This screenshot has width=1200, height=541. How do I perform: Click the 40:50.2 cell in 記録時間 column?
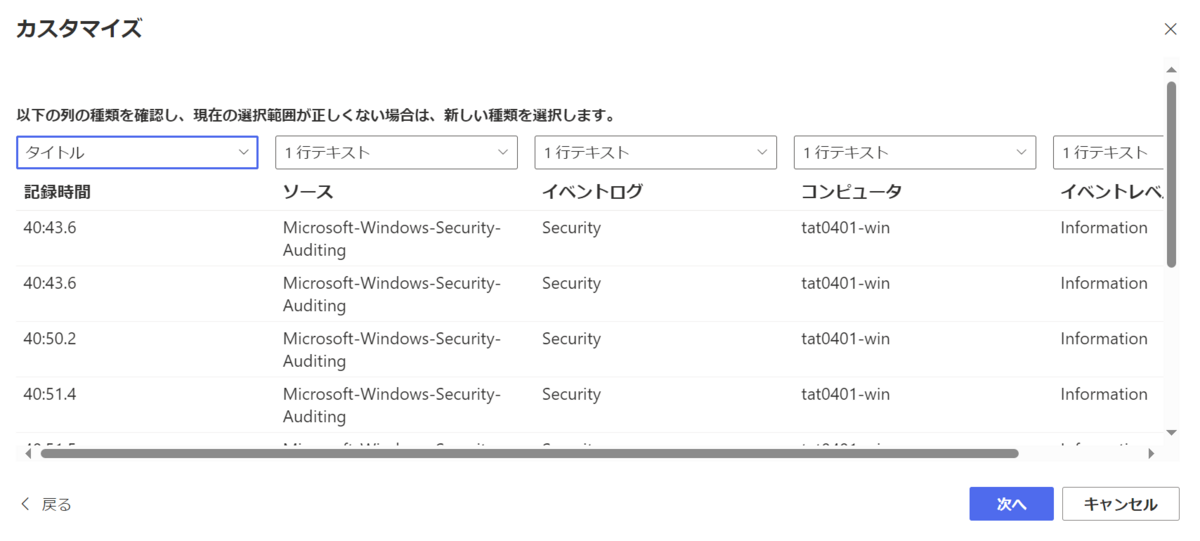coord(50,338)
